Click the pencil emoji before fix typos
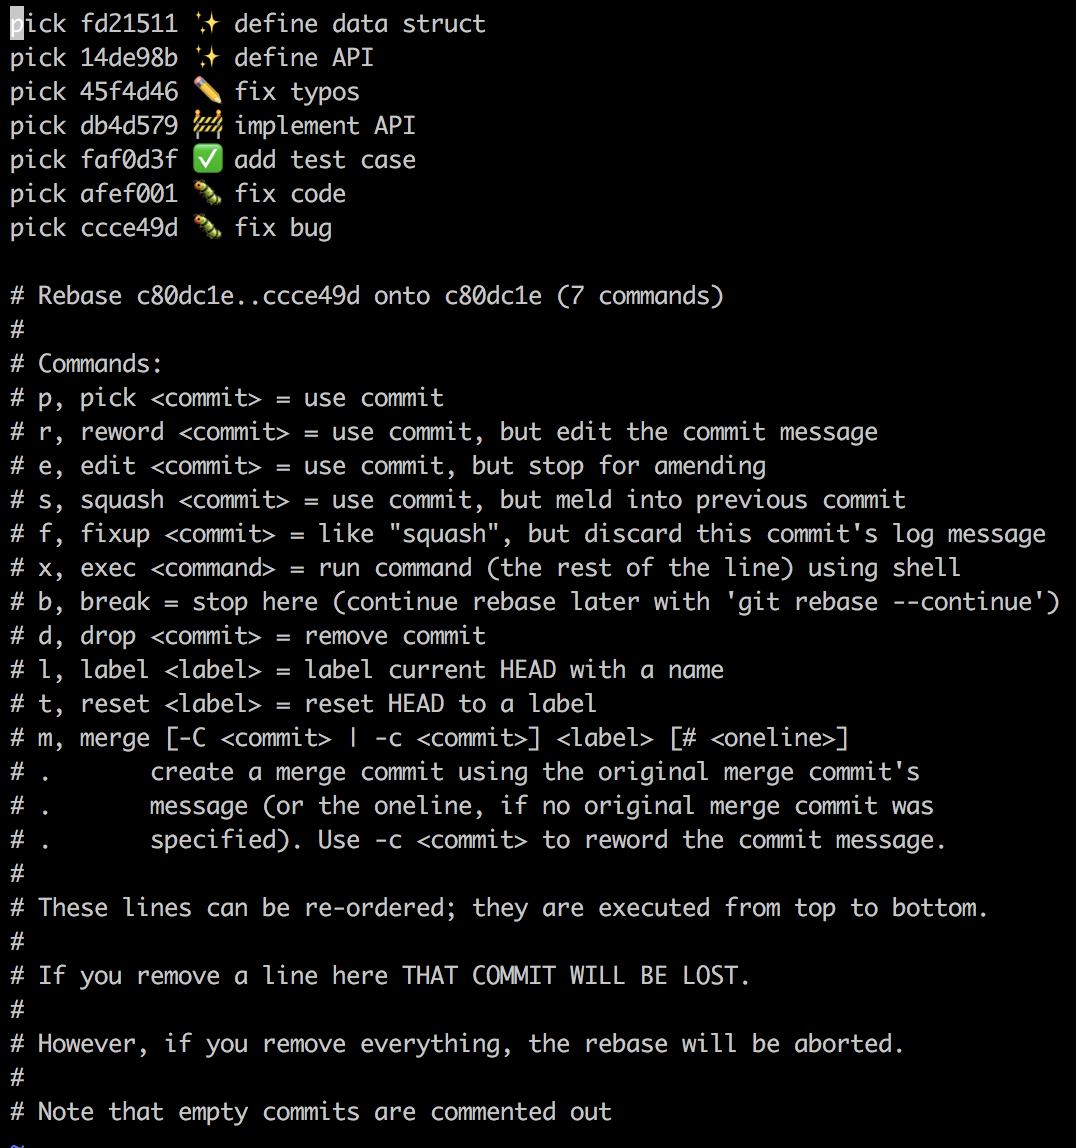This screenshot has width=1076, height=1148. point(207,92)
